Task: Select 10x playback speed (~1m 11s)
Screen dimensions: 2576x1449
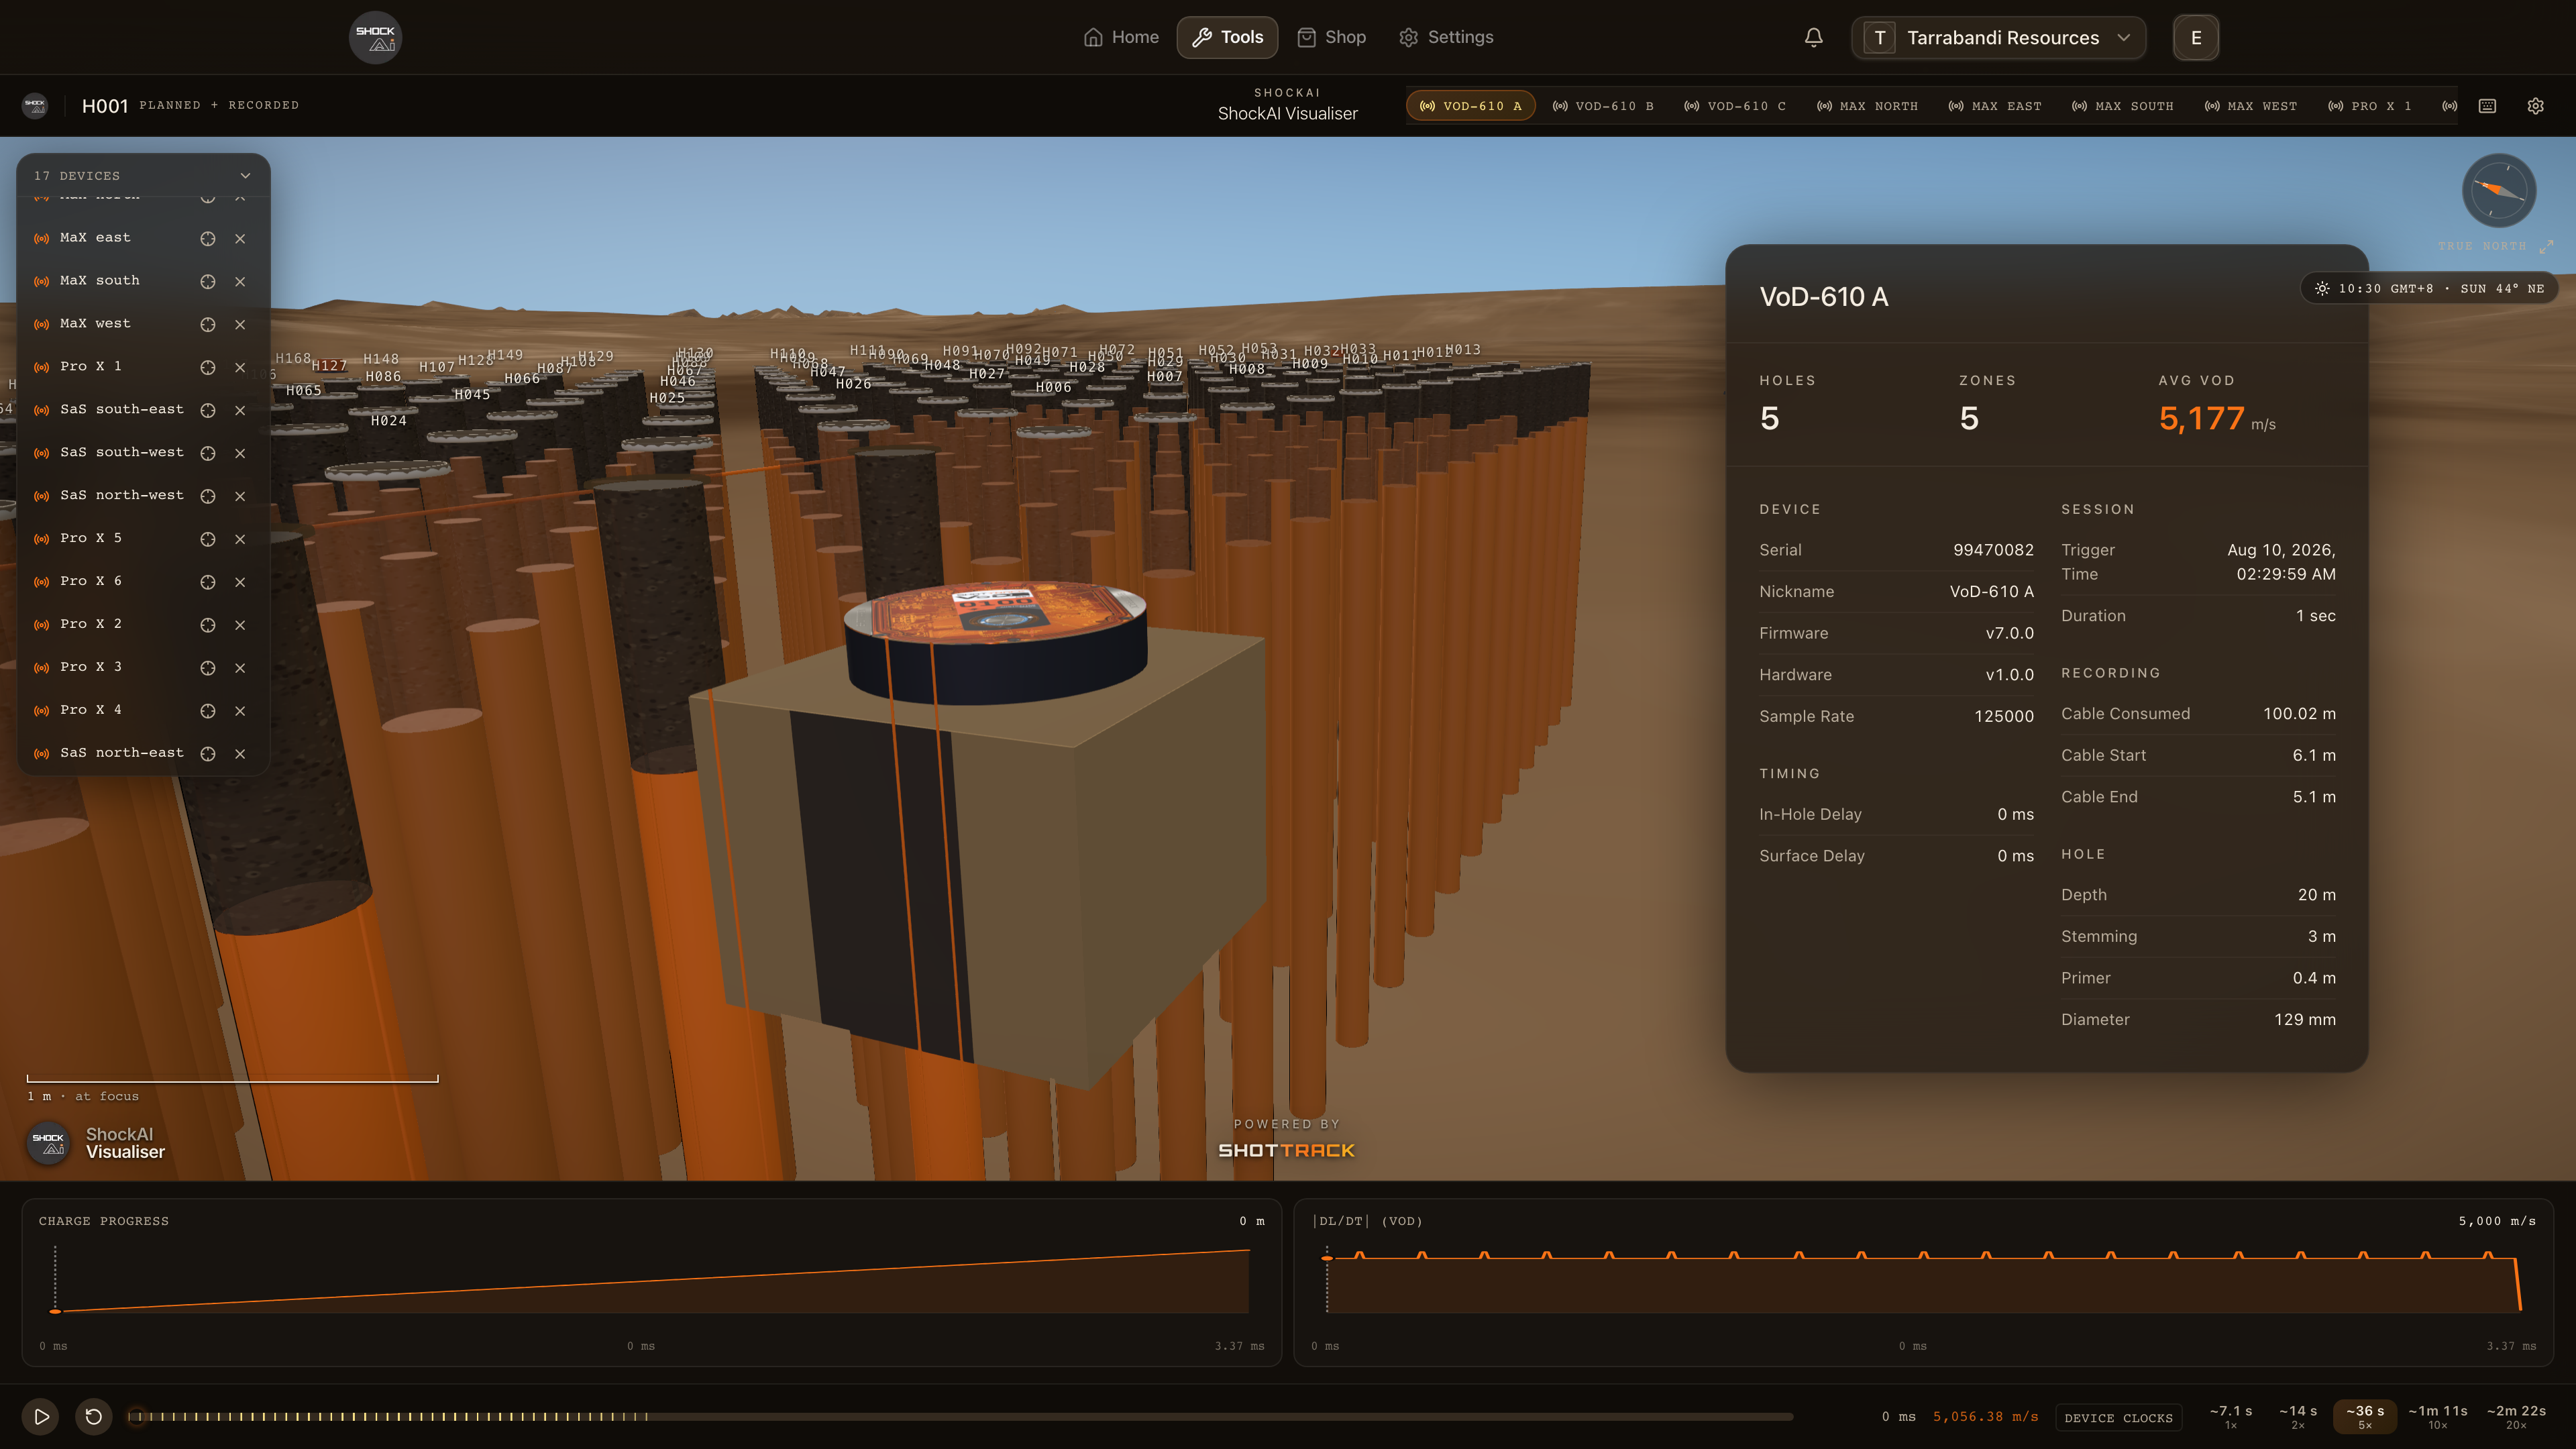Action: coord(2438,1417)
